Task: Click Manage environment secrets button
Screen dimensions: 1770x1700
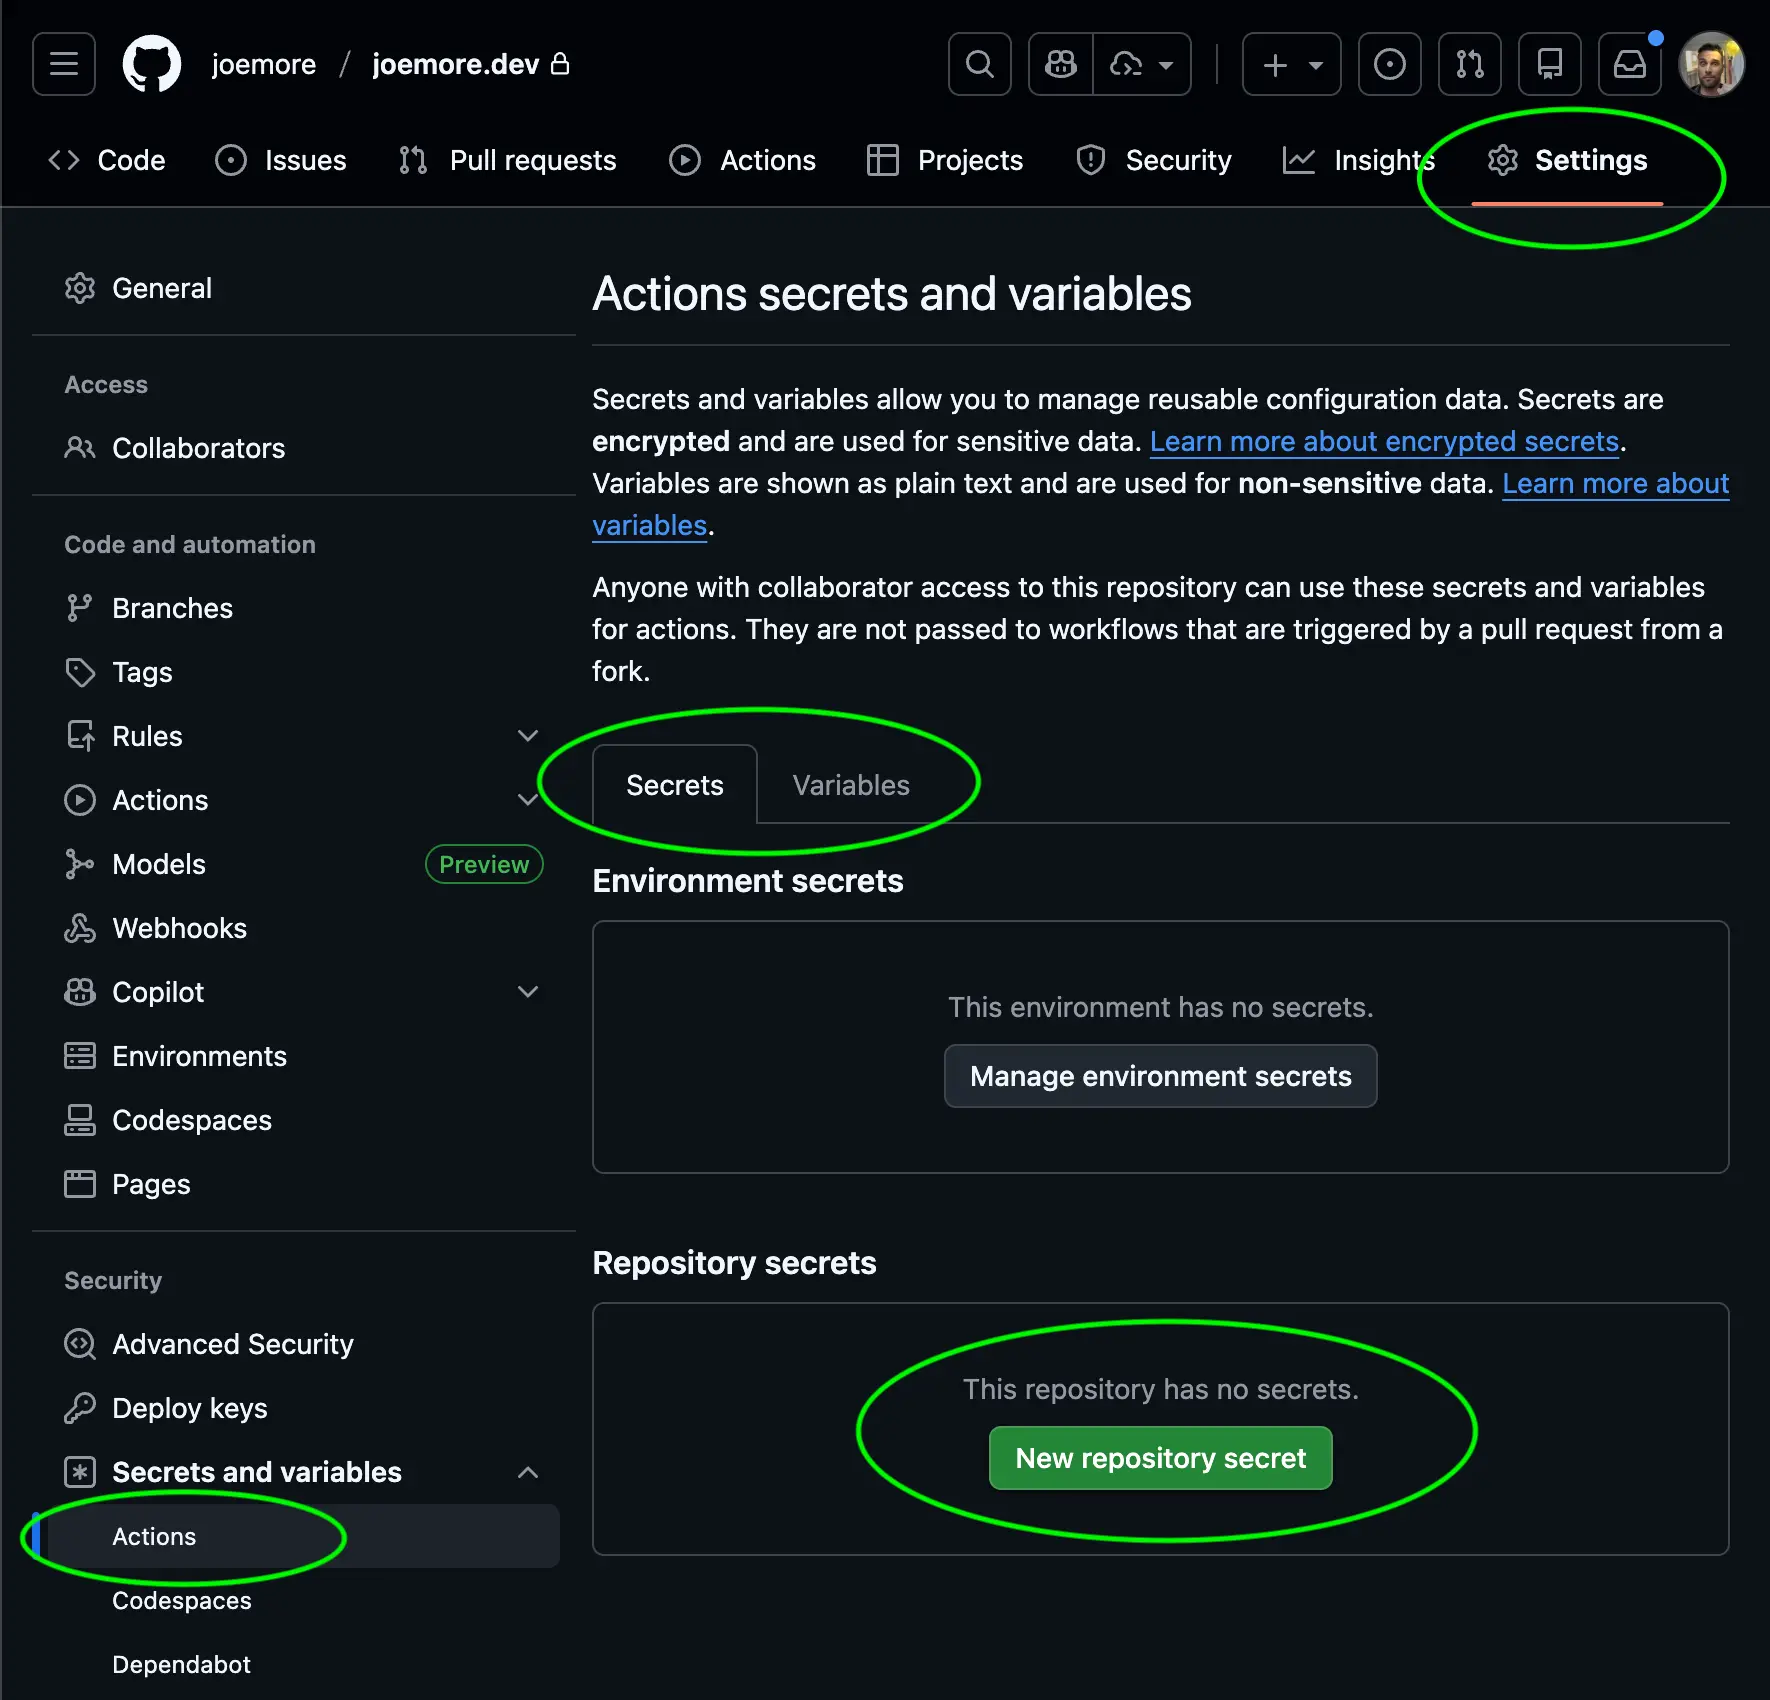Action: point(1160,1076)
